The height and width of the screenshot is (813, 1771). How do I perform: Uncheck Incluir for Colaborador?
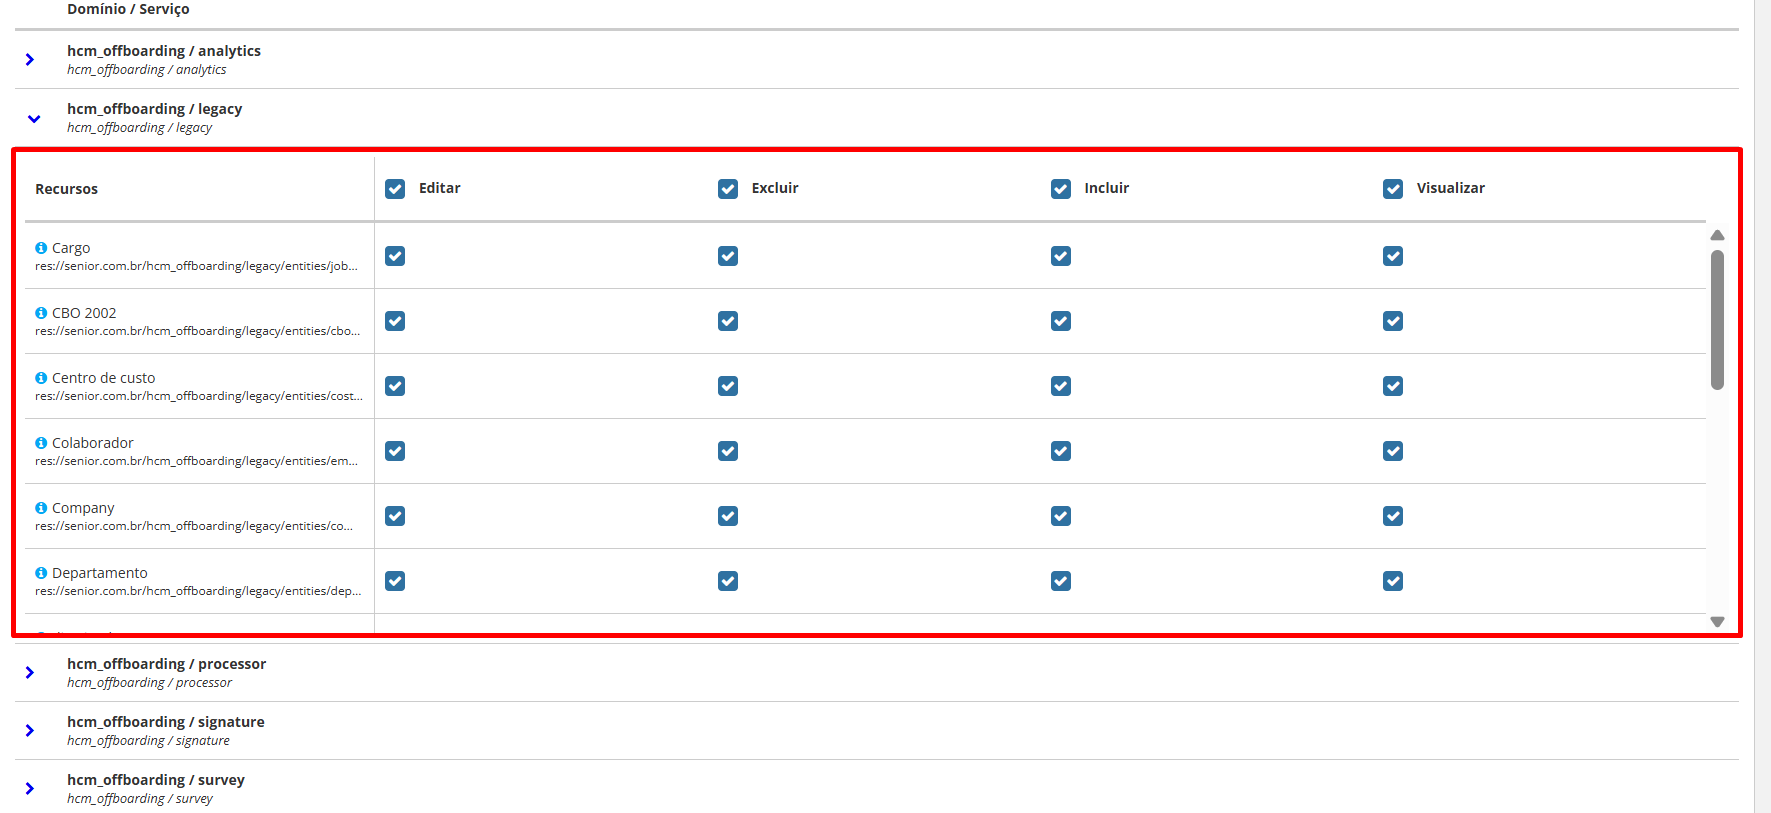pyautogui.click(x=1061, y=451)
